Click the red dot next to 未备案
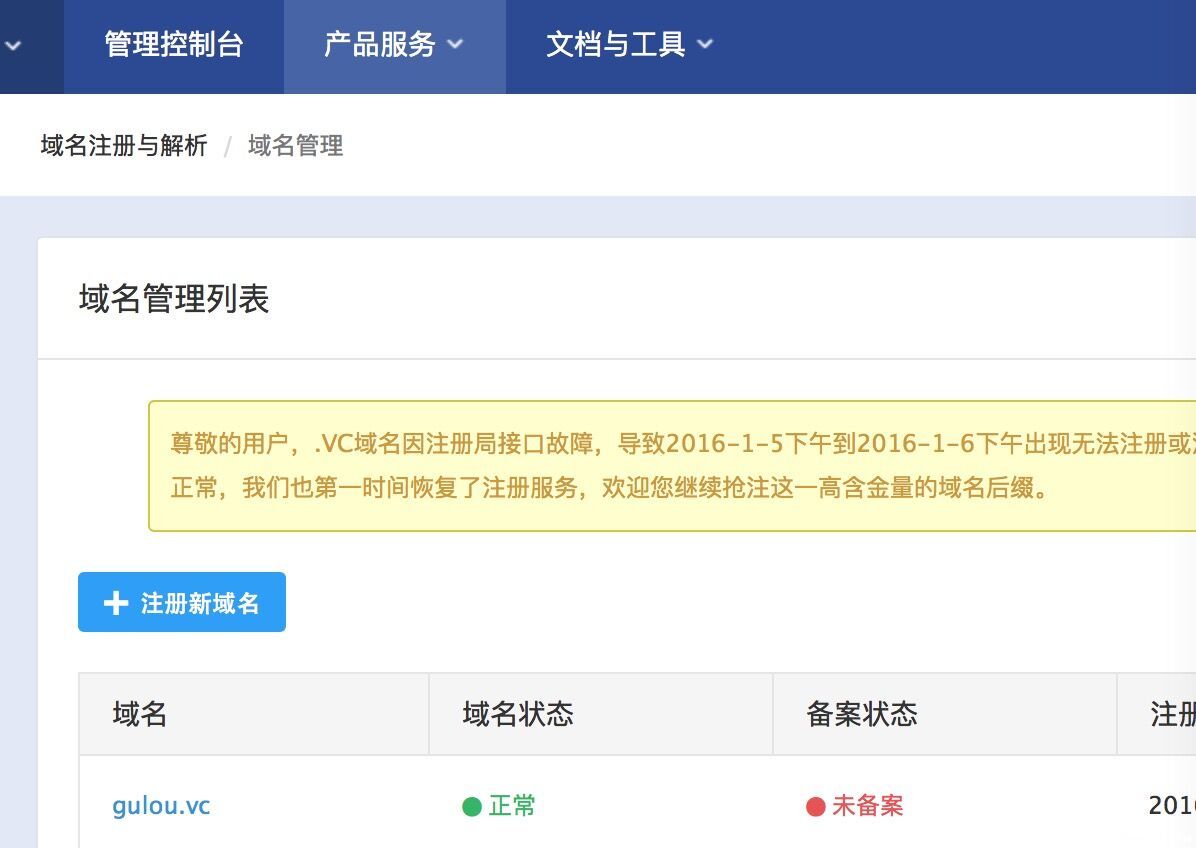 point(817,804)
